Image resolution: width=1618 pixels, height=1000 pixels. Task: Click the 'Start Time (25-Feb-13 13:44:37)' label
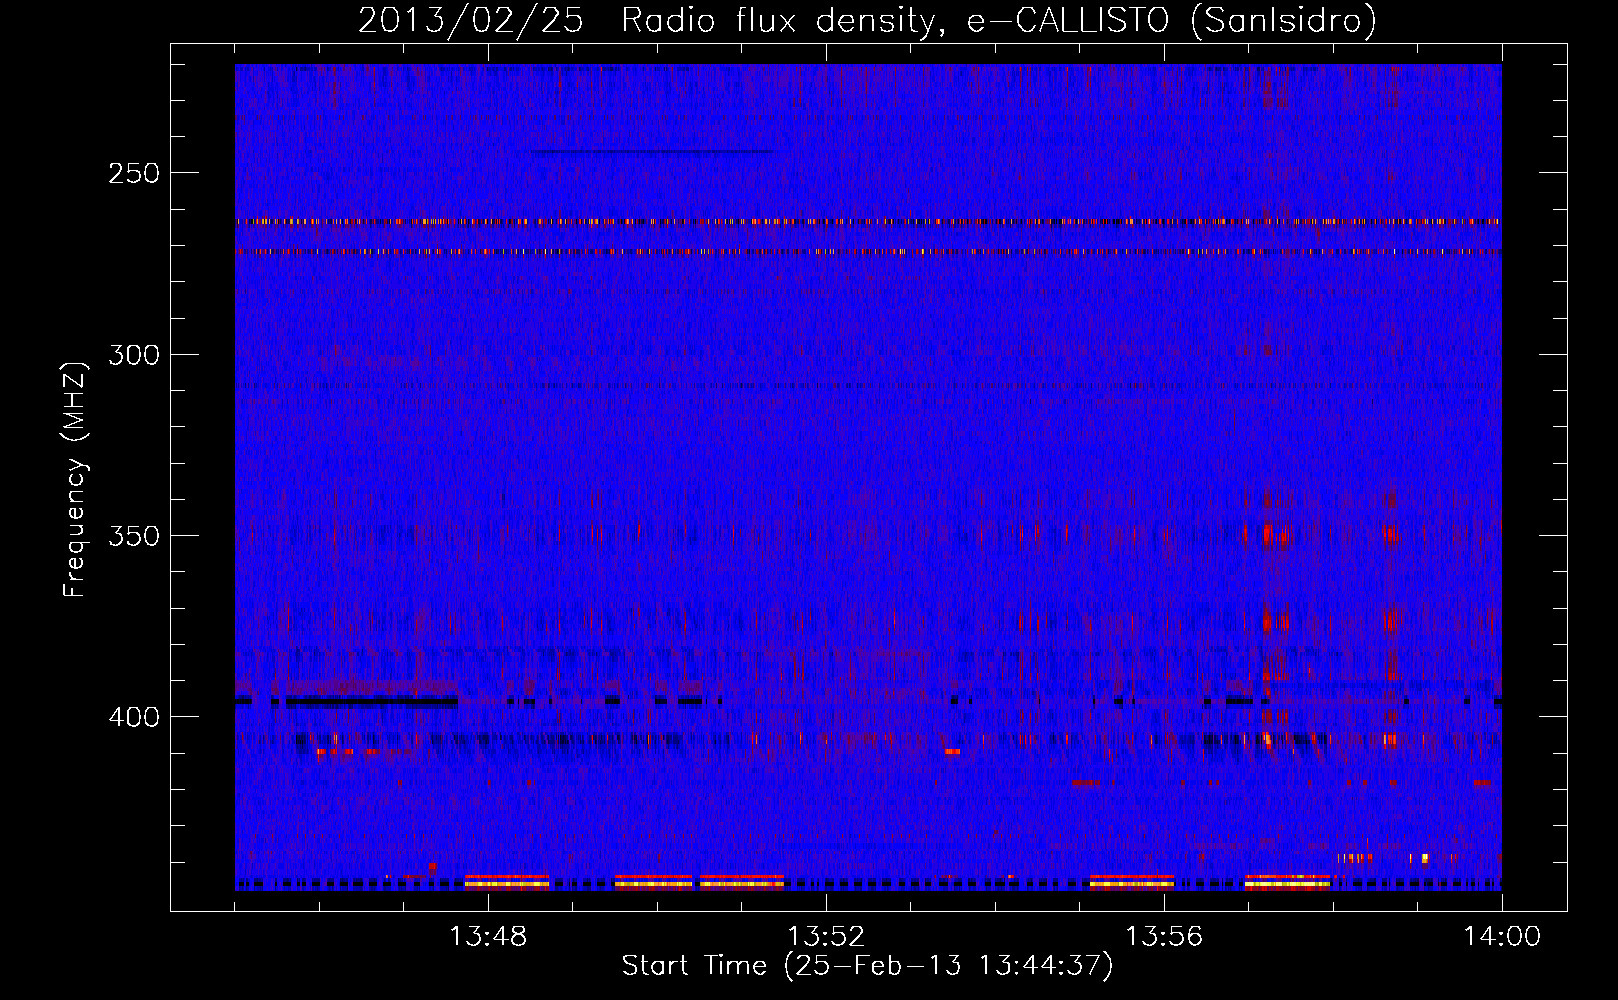click(x=867, y=966)
